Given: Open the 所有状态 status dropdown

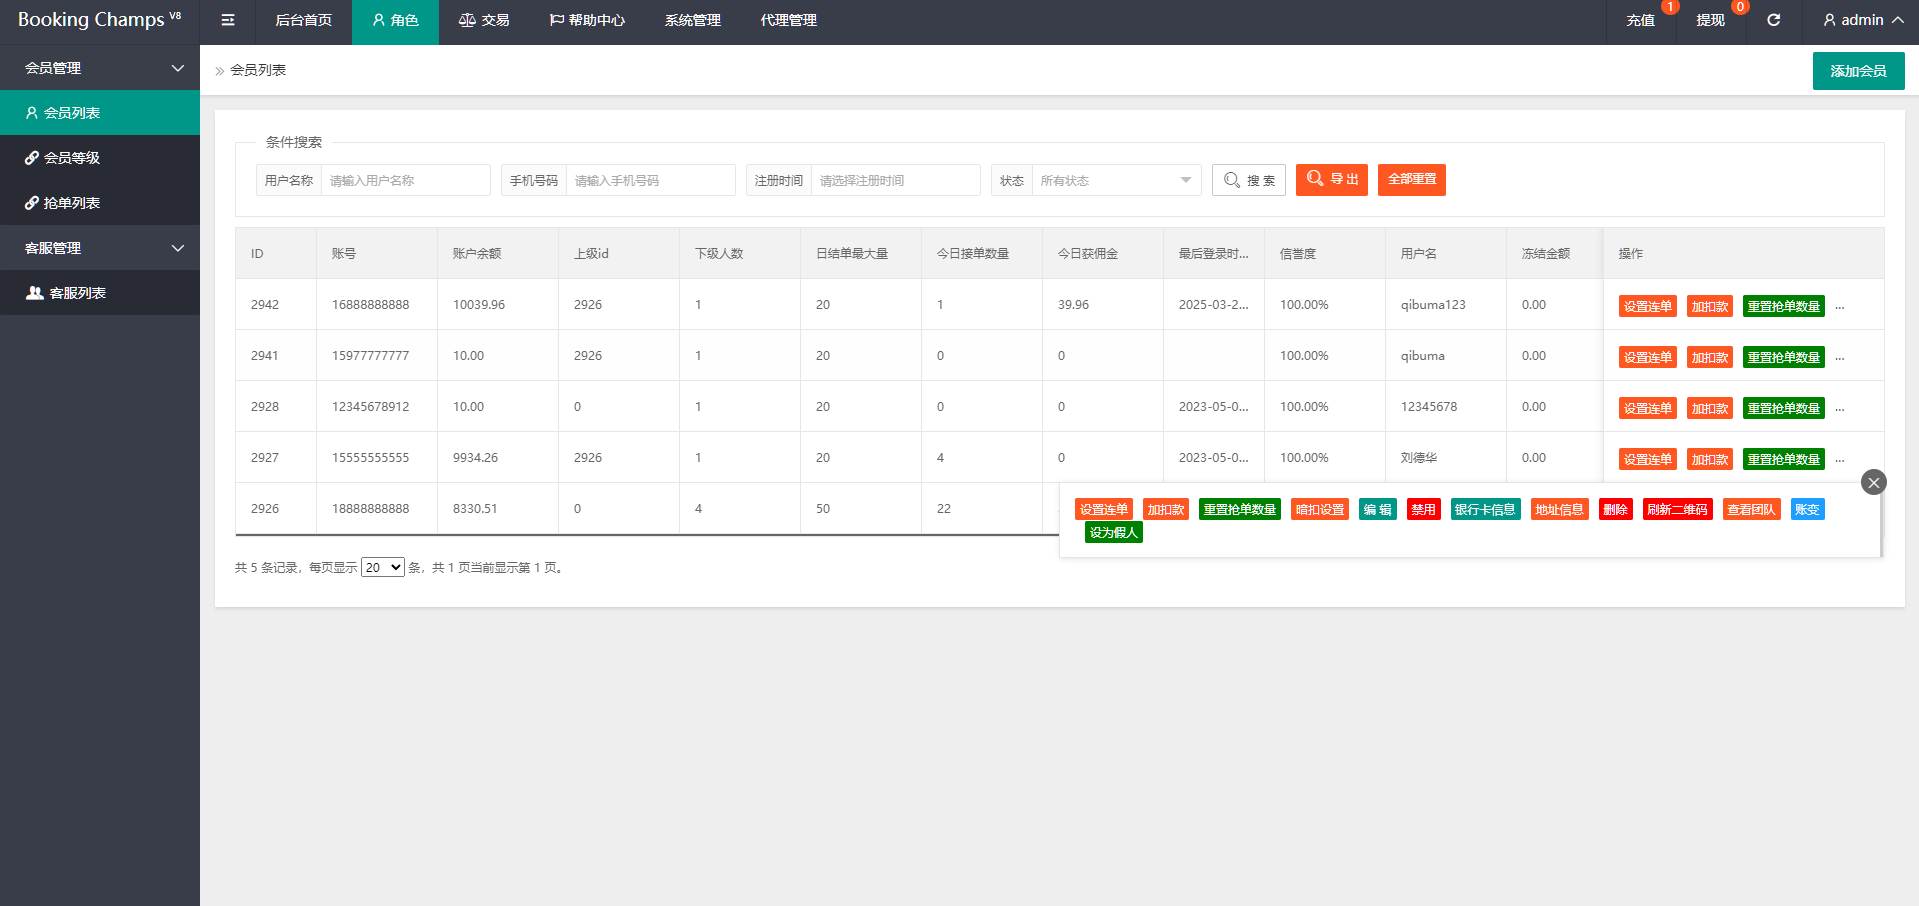Looking at the screenshot, I should [x=1115, y=180].
